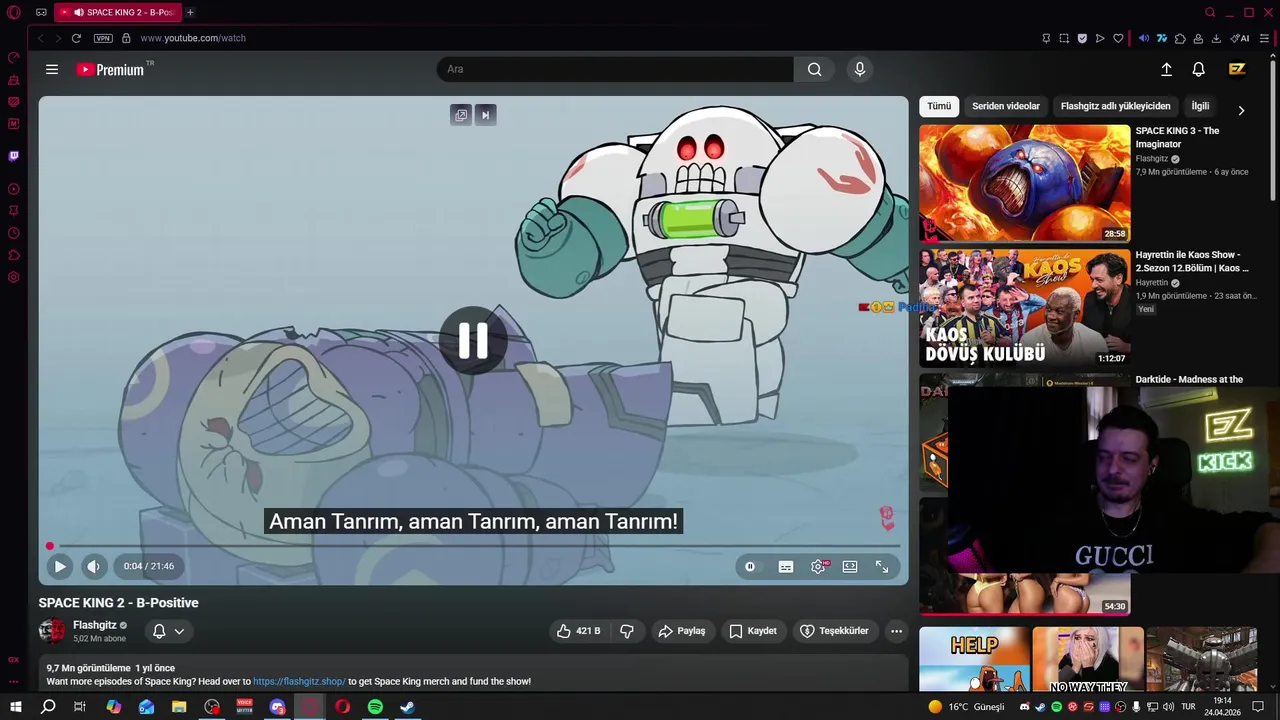1280x720 pixels.
Task: Click the address bar URL
Action: point(193,38)
